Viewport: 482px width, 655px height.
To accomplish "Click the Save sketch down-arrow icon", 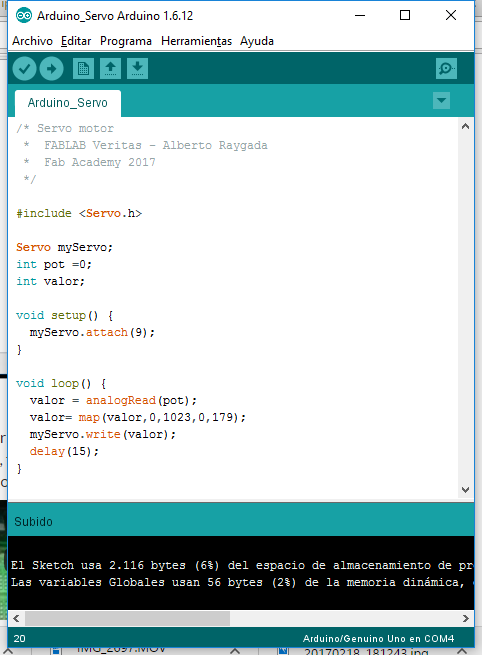I will [137, 69].
